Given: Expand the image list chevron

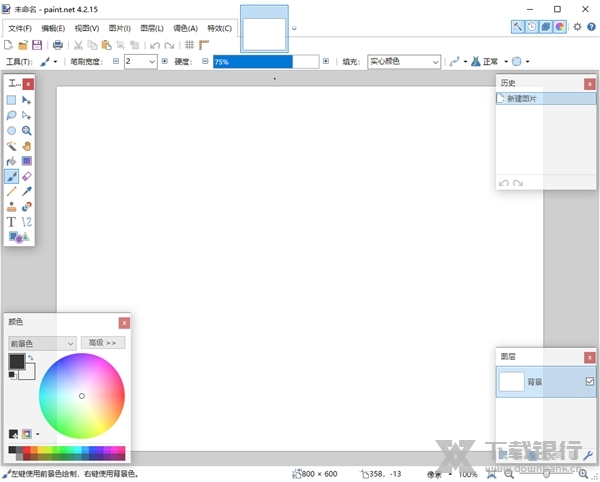Looking at the screenshot, I should pyautogui.click(x=294, y=28).
